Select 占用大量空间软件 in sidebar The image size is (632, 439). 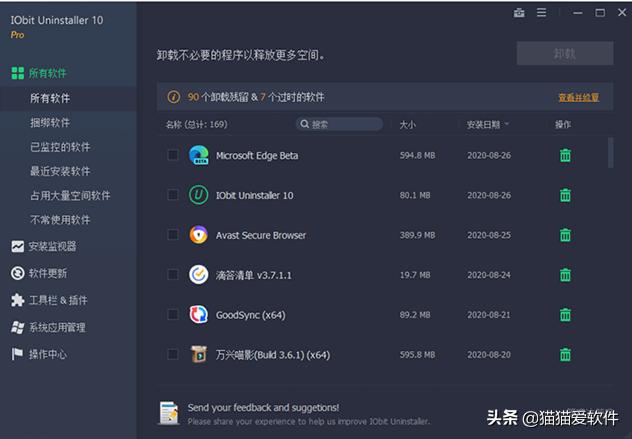click(70, 196)
